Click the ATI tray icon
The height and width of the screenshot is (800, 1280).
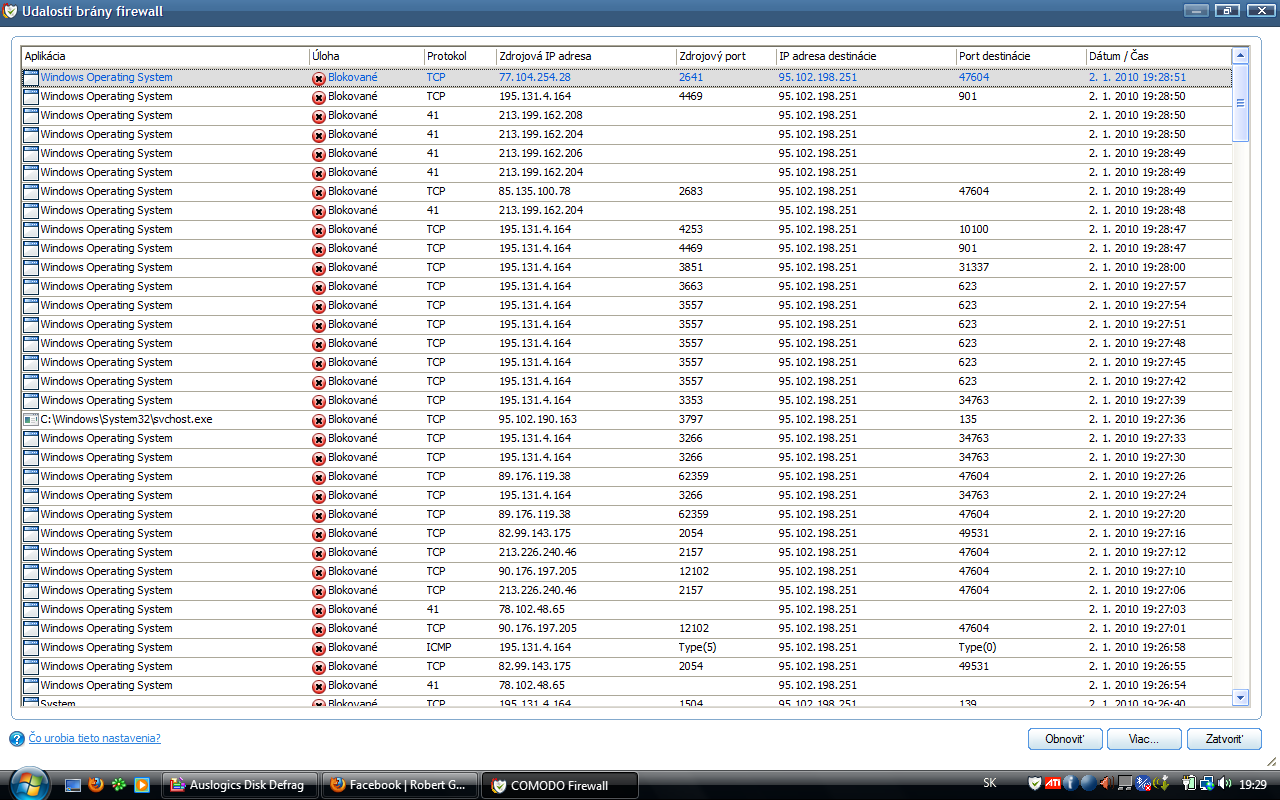[x=1052, y=783]
